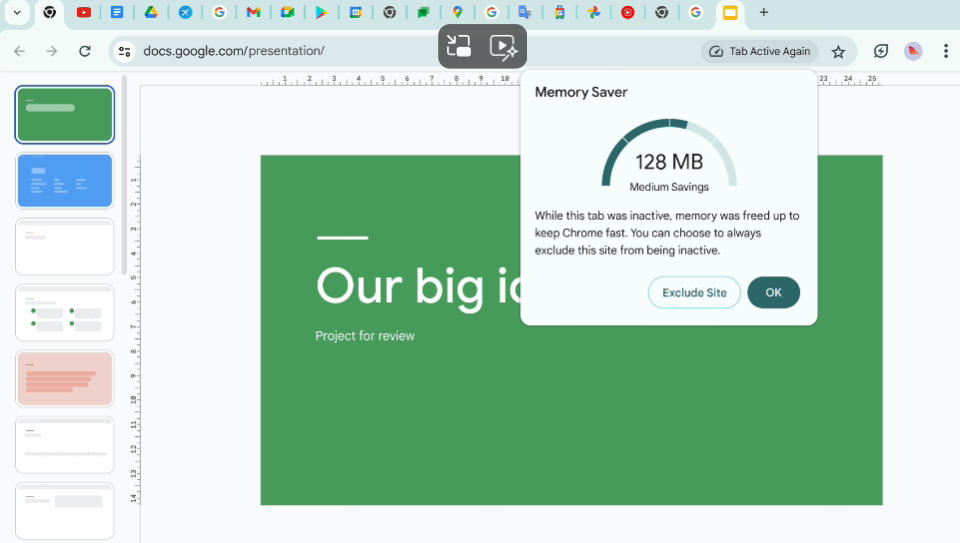Screen dimensions: 960x543
Task: Select the blue second slide thumbnail
Action: coord(65,180)
